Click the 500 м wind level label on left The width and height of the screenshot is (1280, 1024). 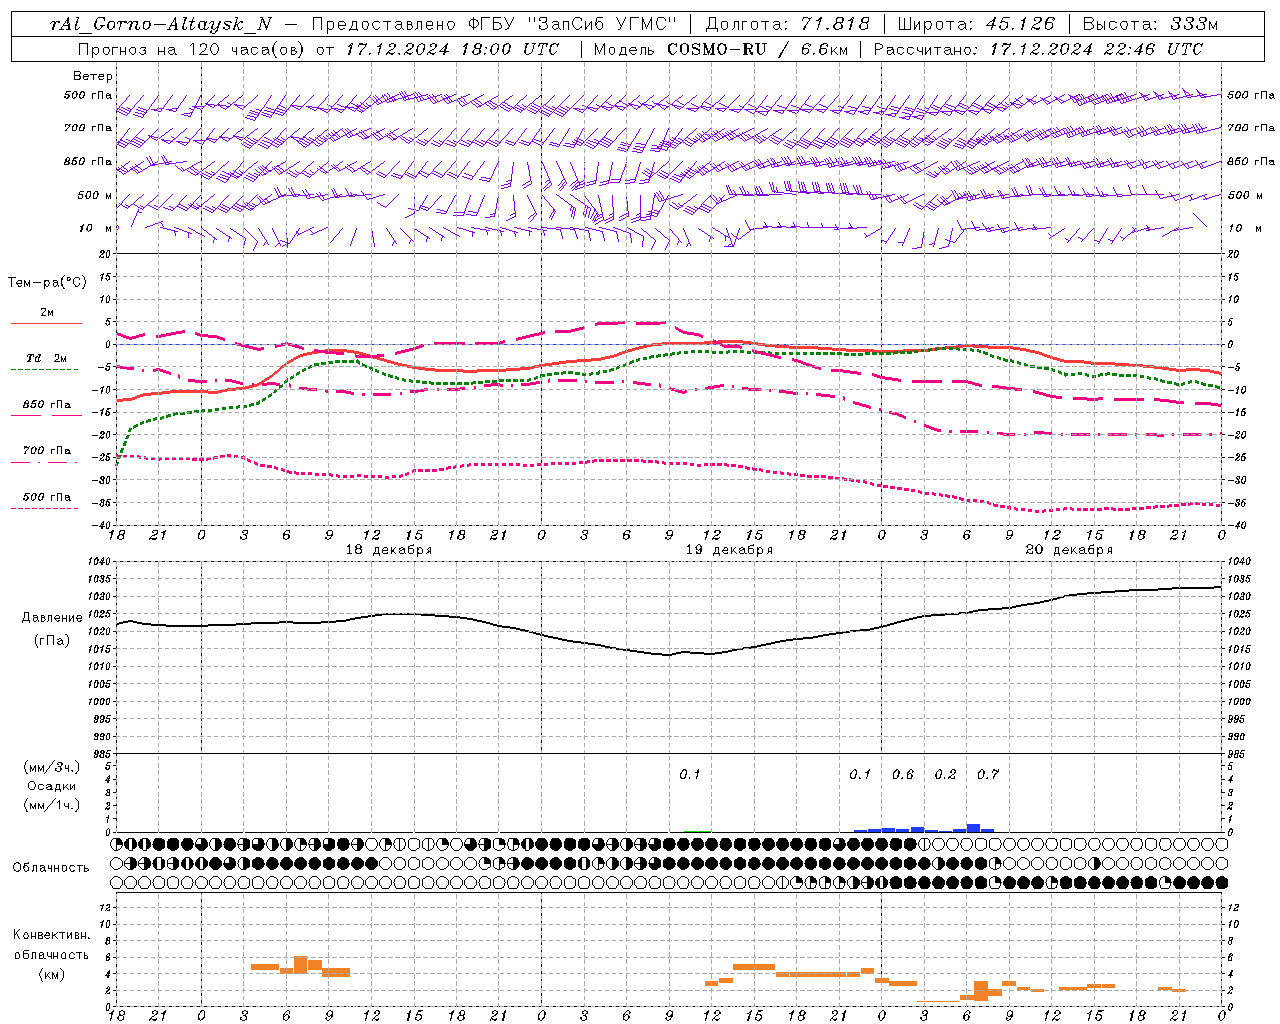tap(95, 196)
